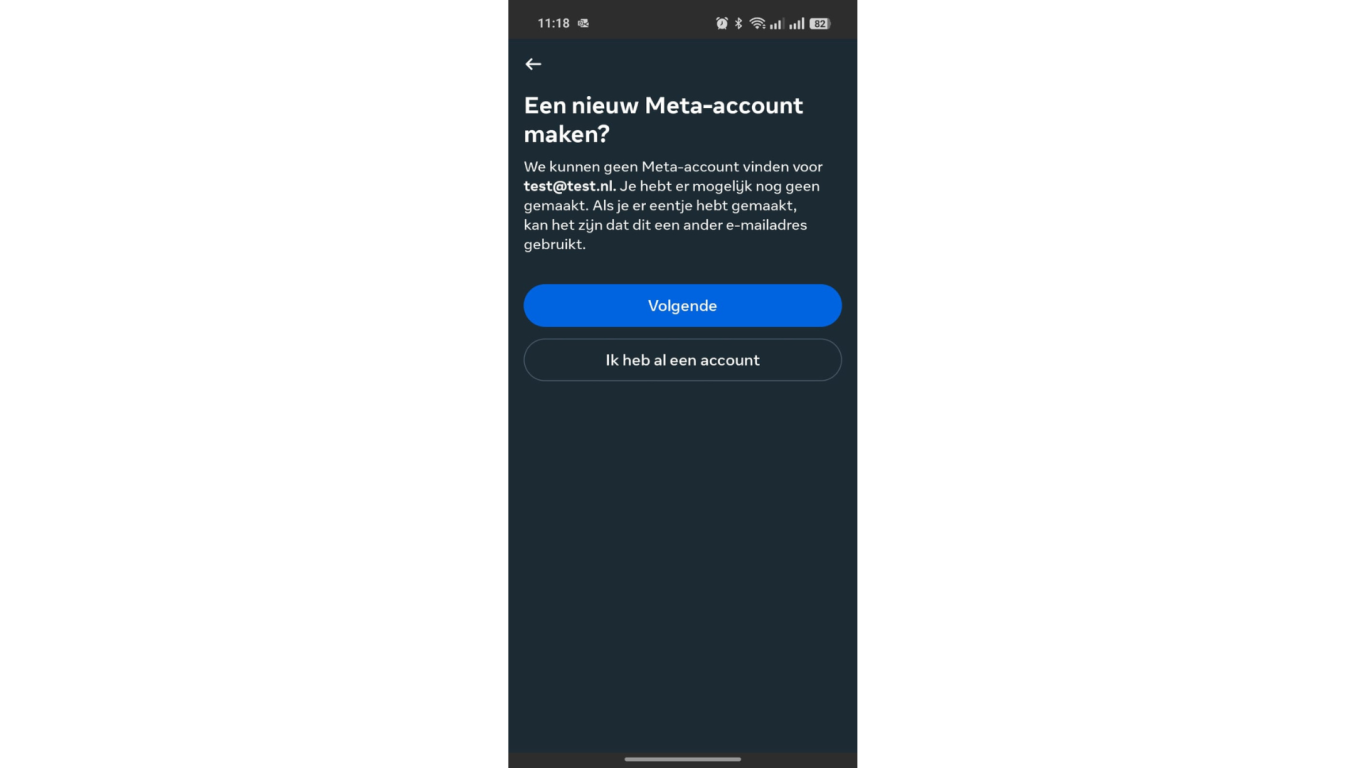Select the bold test@test.nl email text
1366x768 pixels.
(x=569, y=186)
